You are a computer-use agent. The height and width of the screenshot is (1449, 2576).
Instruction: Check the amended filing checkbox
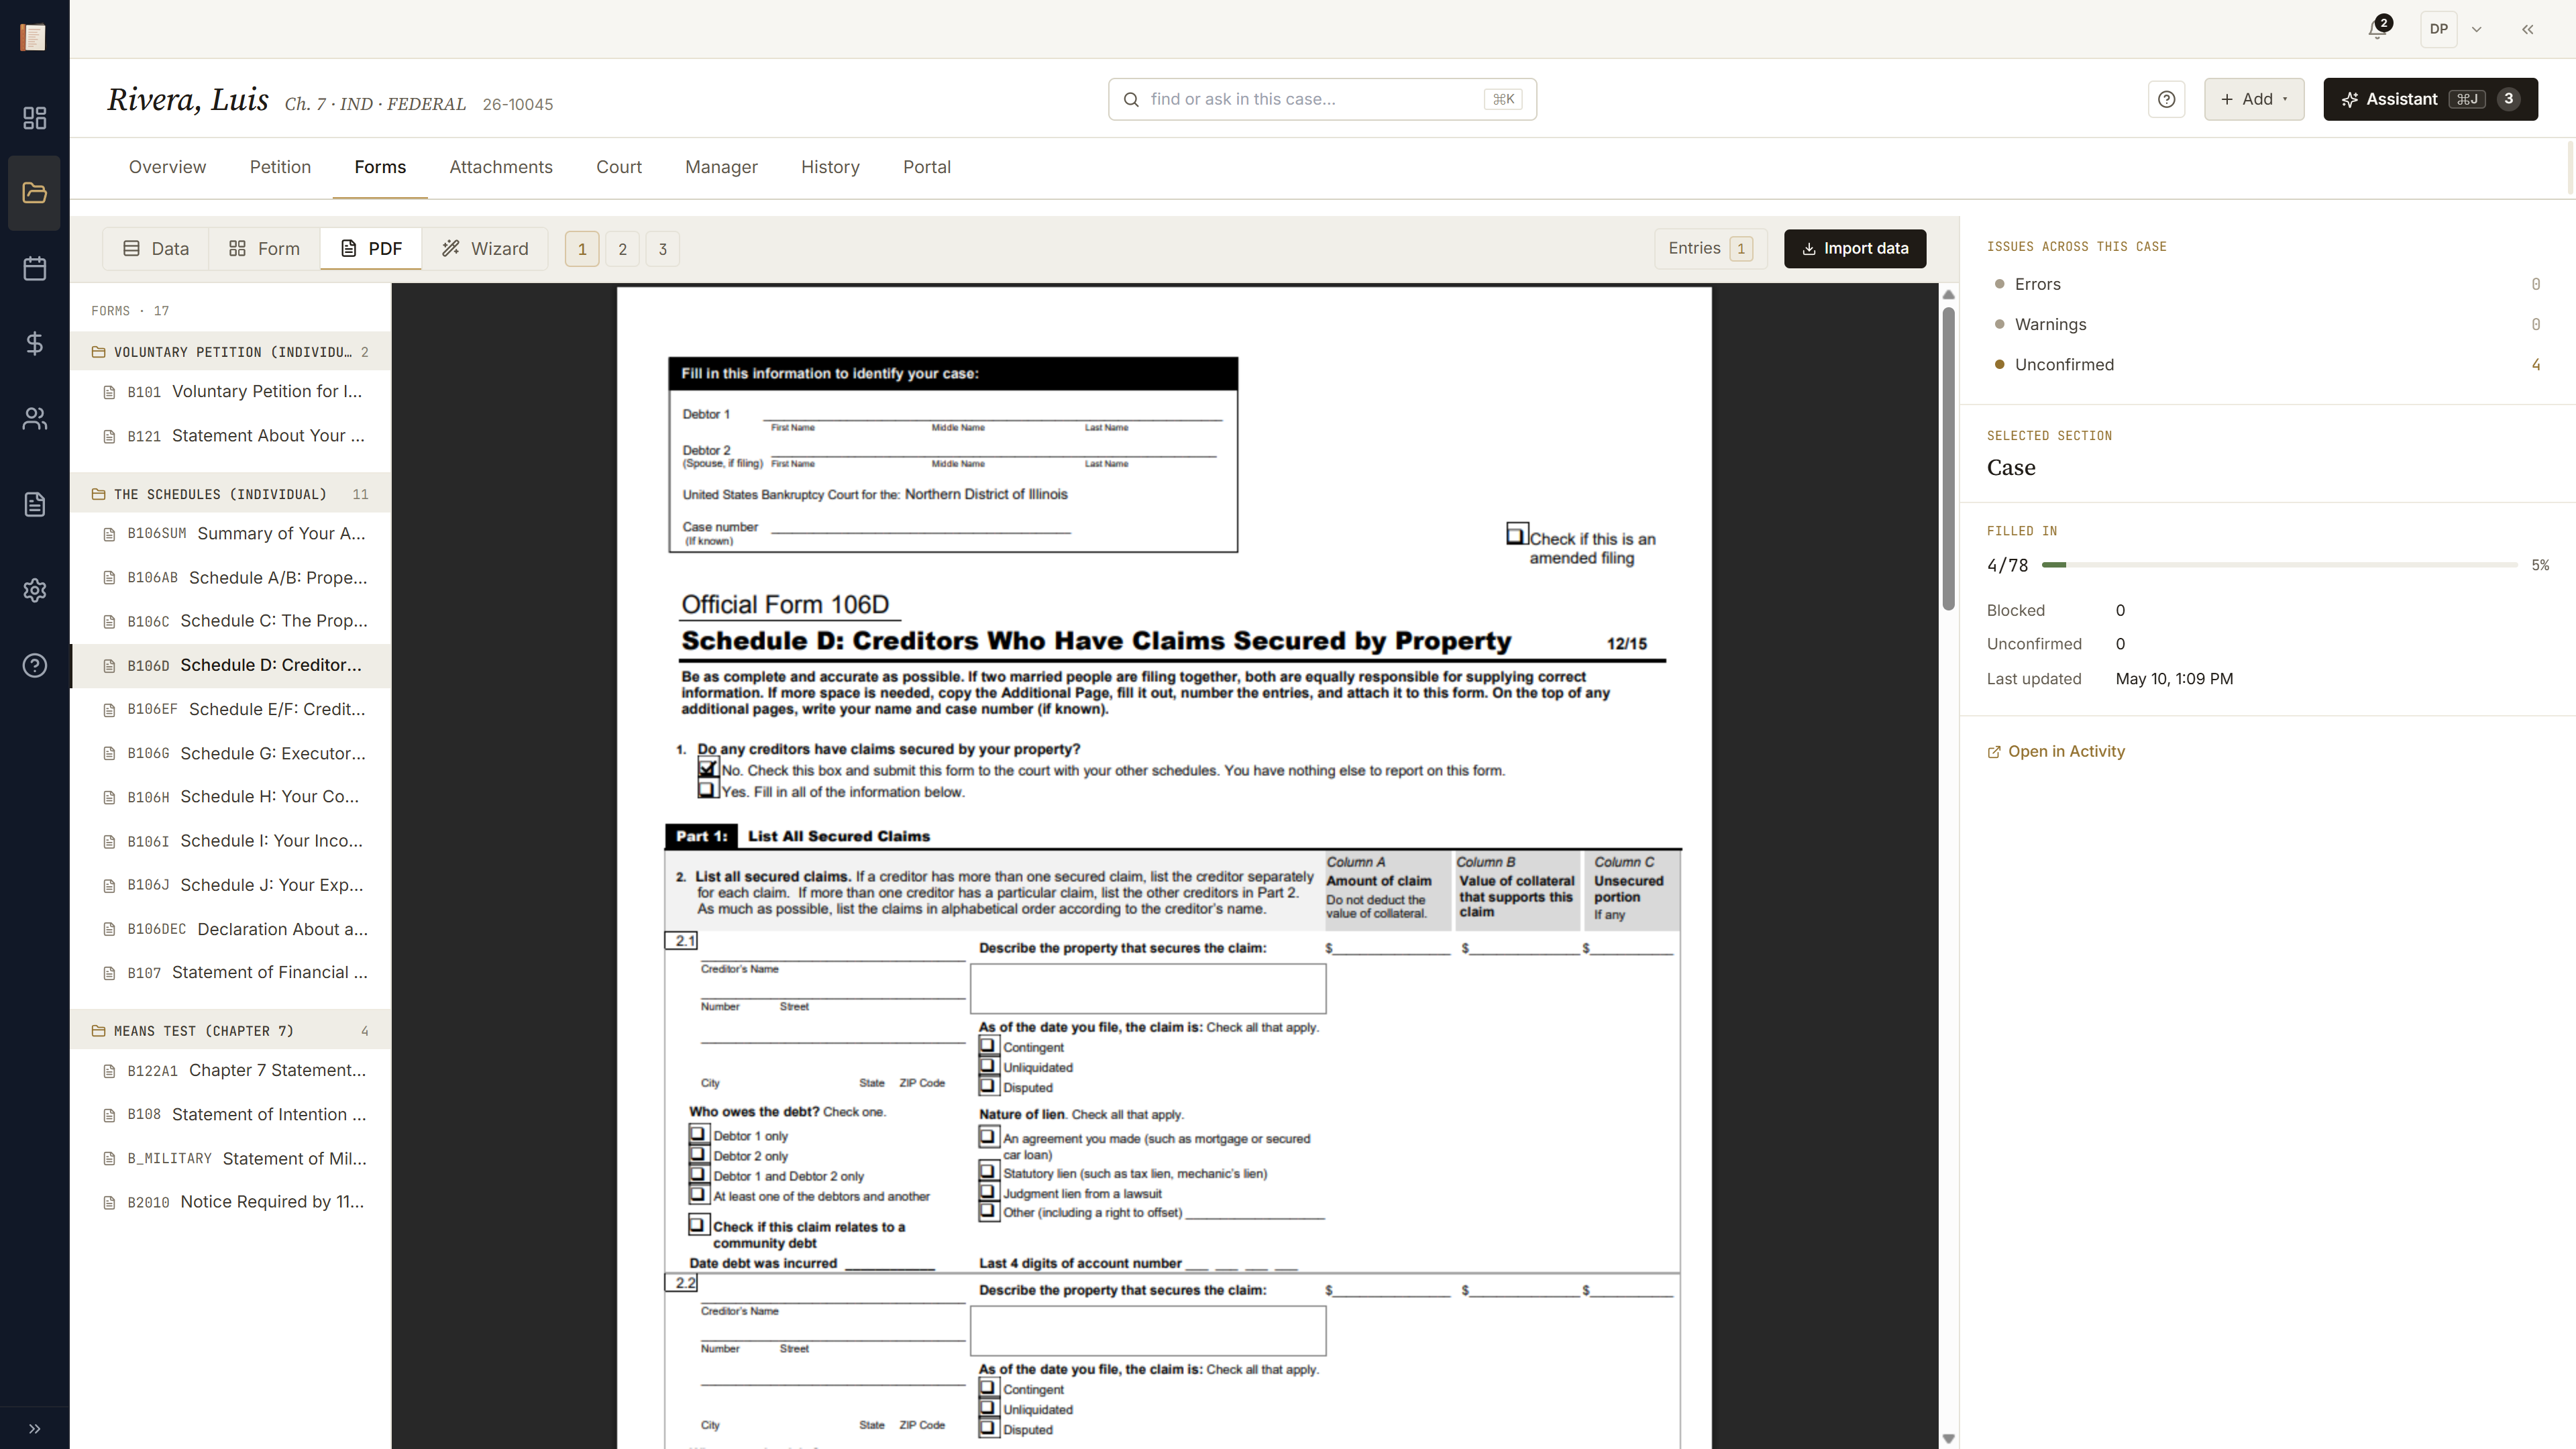(x=1516, y=534)
